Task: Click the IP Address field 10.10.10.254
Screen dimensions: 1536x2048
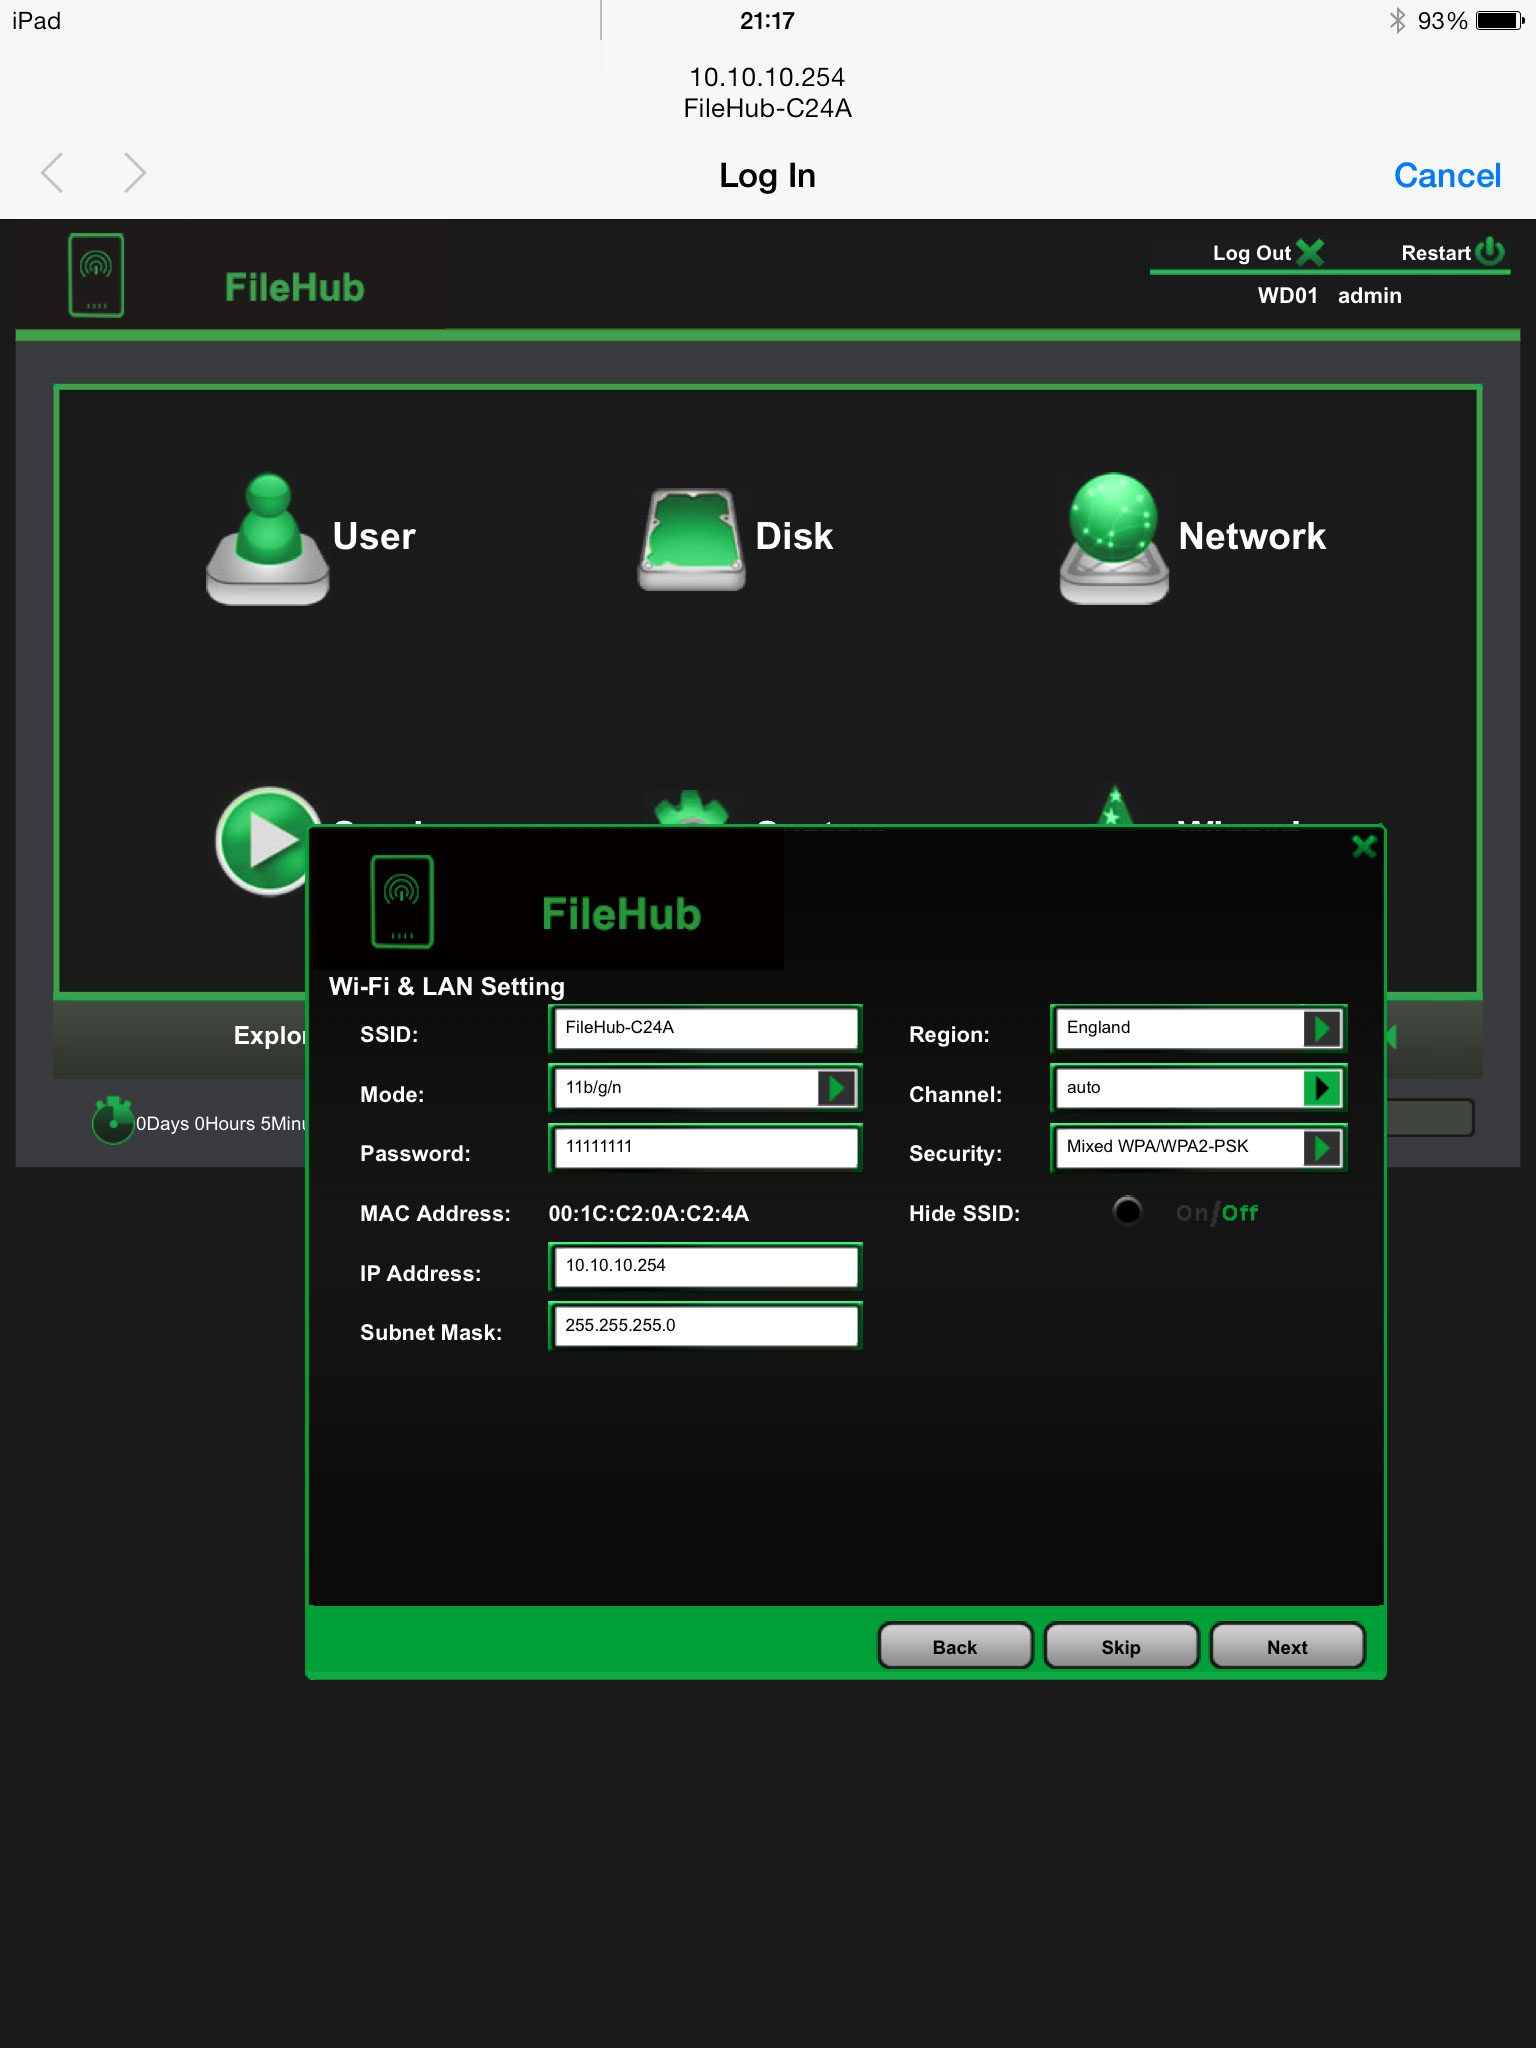Action: [x=706, y=1266]
